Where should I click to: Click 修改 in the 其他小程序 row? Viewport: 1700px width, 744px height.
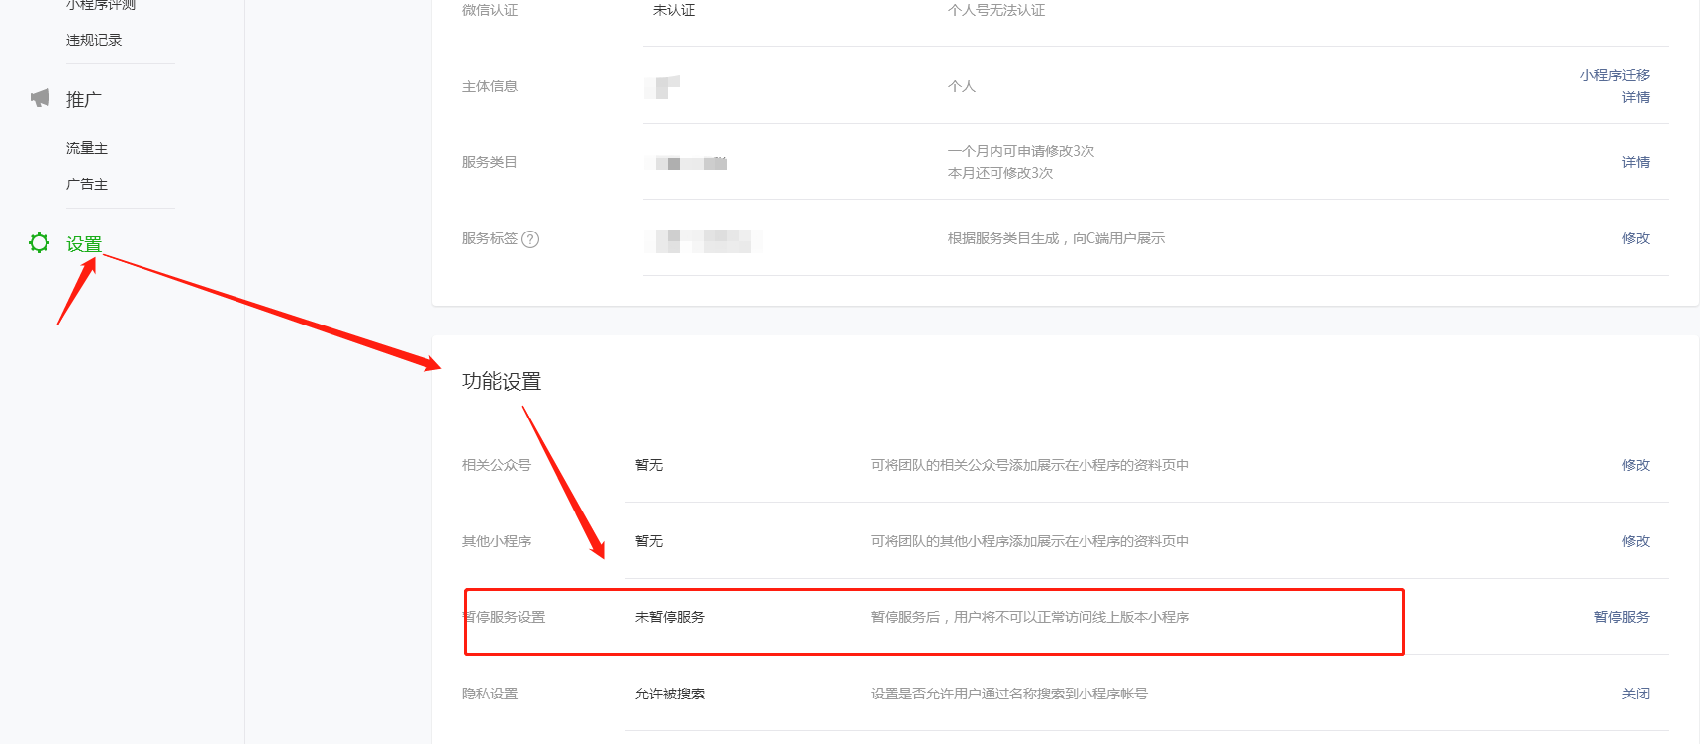click(1636, 541)
